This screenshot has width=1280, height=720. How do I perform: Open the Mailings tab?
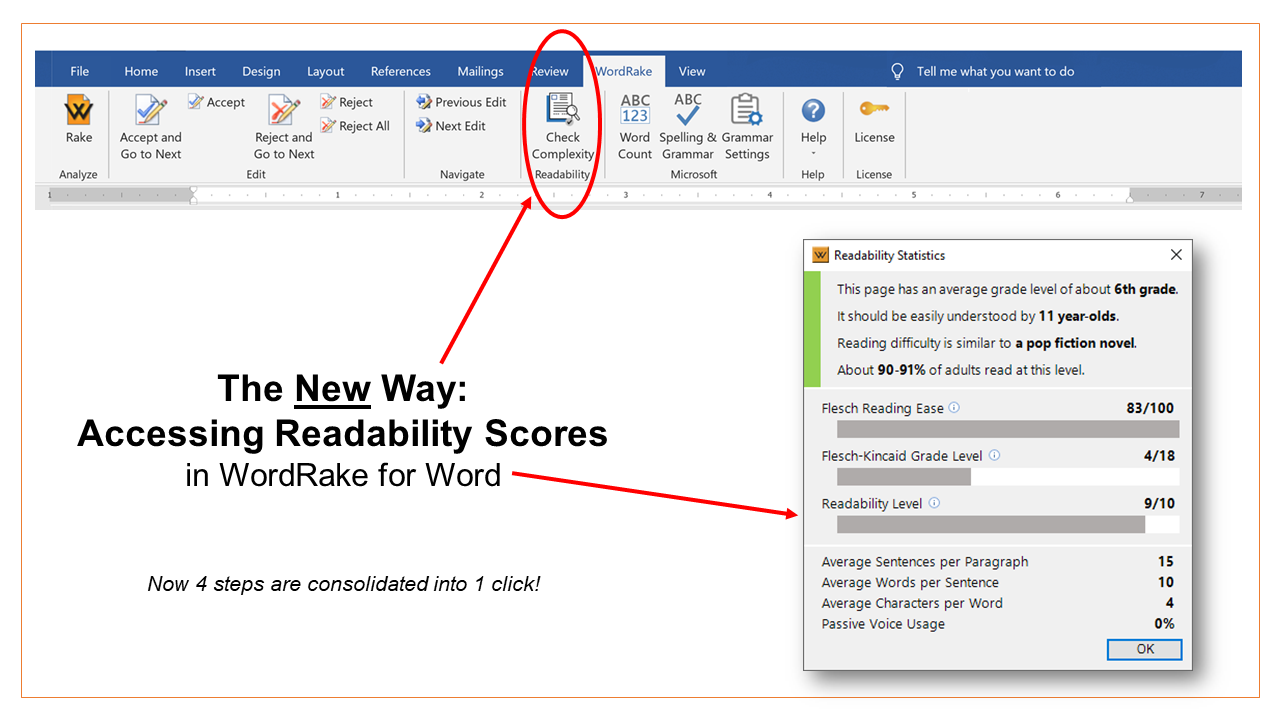tap(481, 71)
